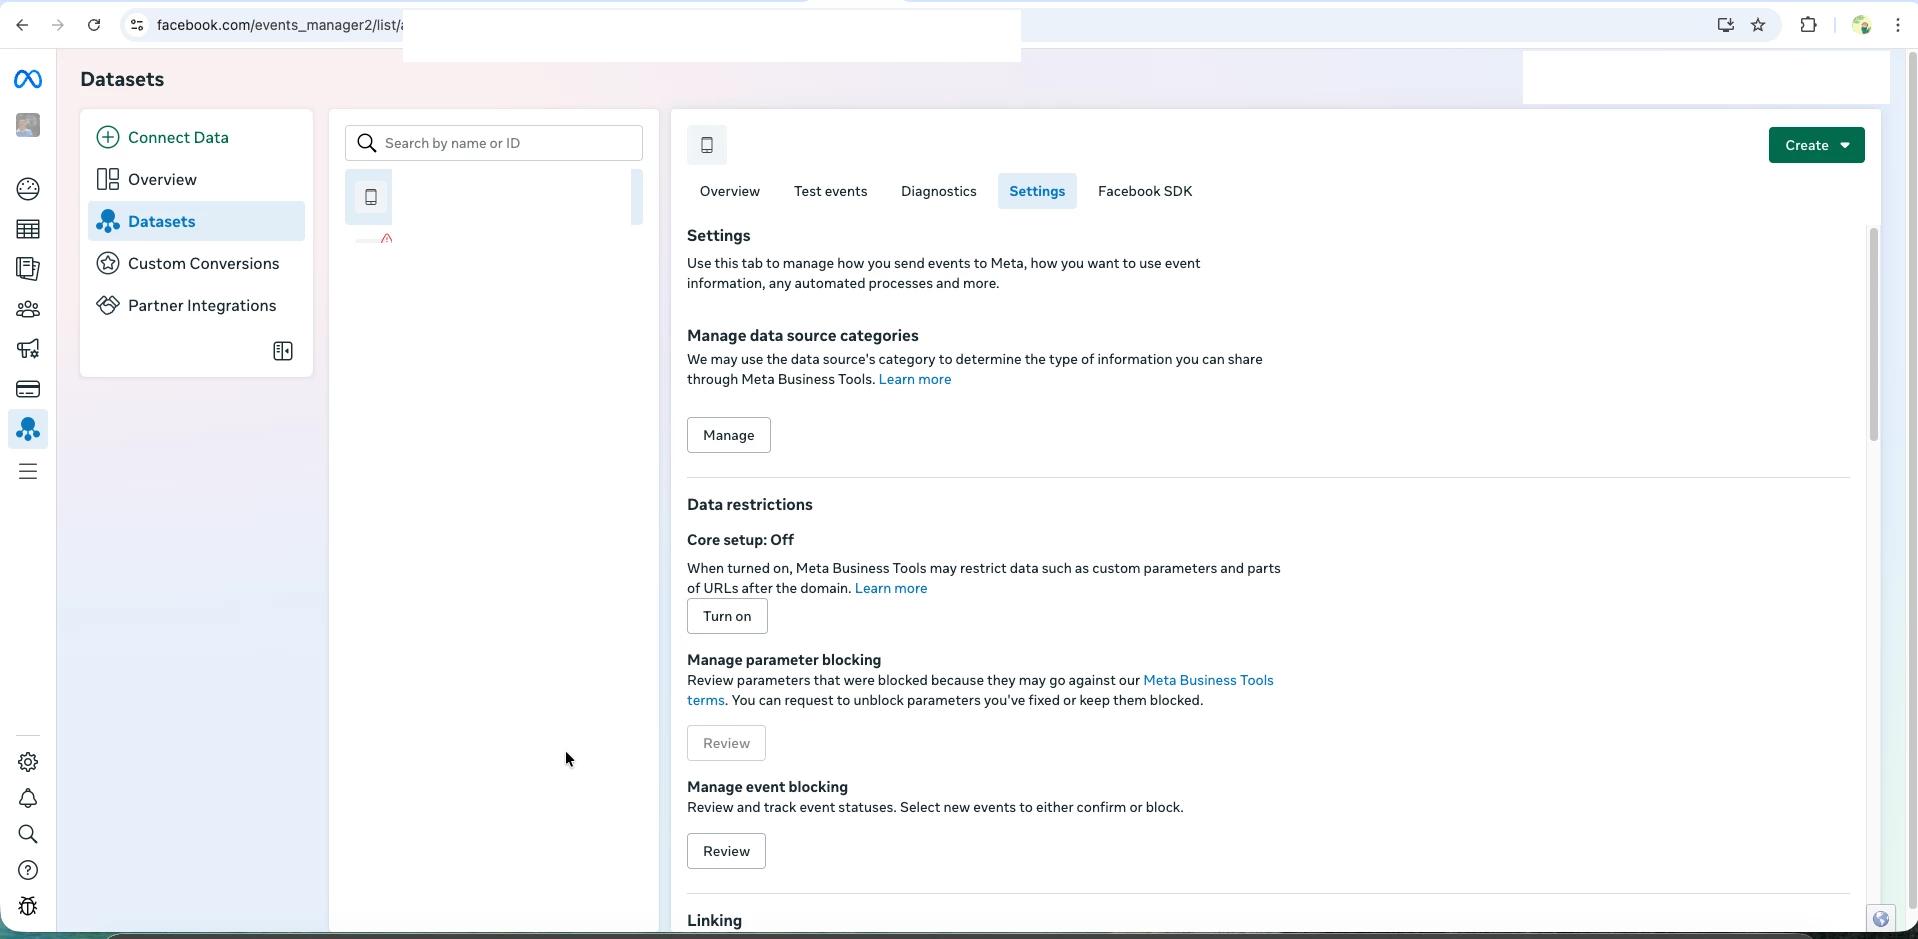Click the Linking section heading
The height and width of the screenshot is (939, 1918).
(714, 920)
